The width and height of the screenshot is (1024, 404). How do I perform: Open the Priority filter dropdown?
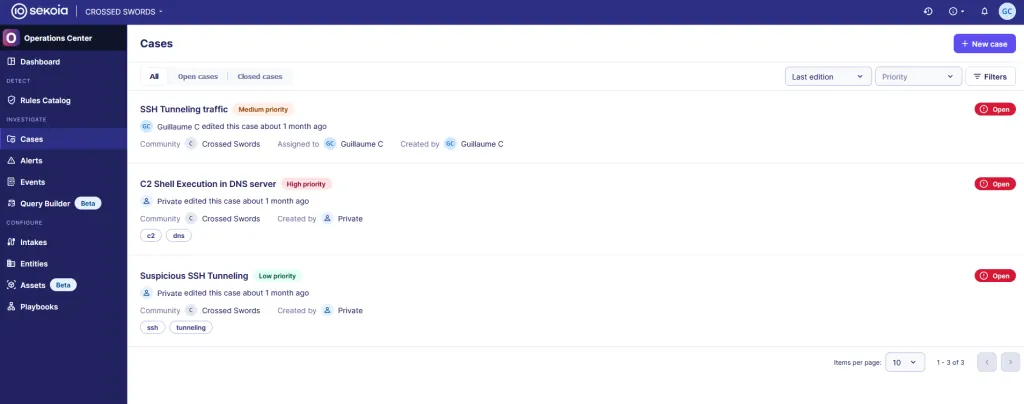(x=918, y=76)
